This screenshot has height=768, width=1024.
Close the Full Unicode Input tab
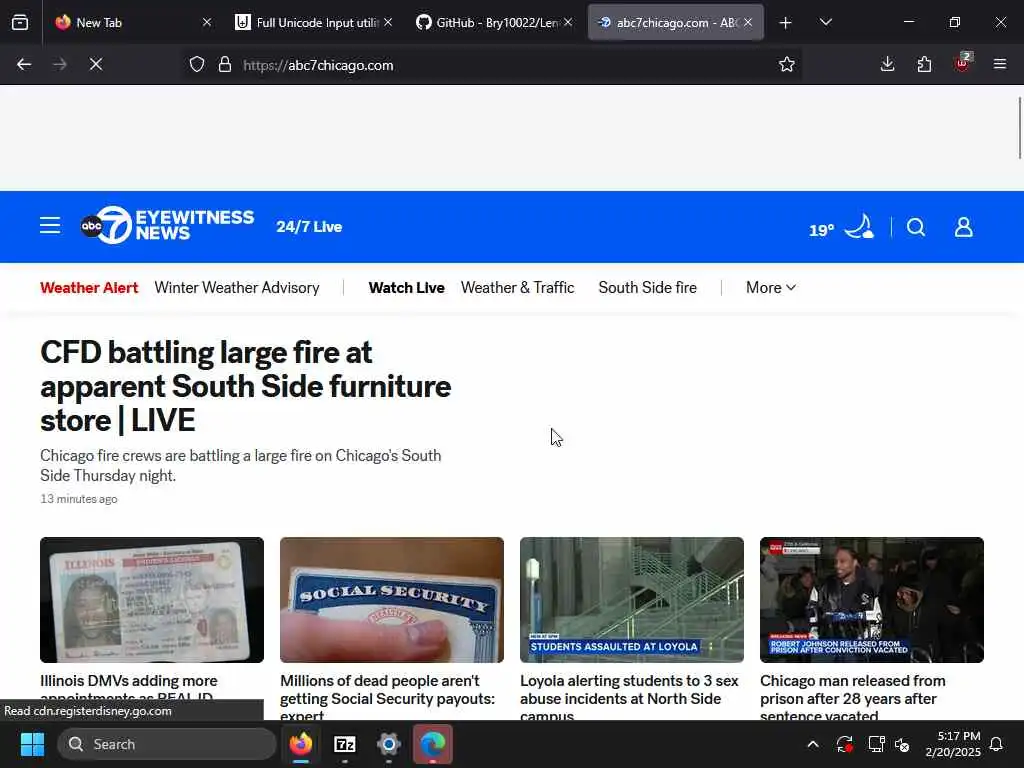(388, 22)
